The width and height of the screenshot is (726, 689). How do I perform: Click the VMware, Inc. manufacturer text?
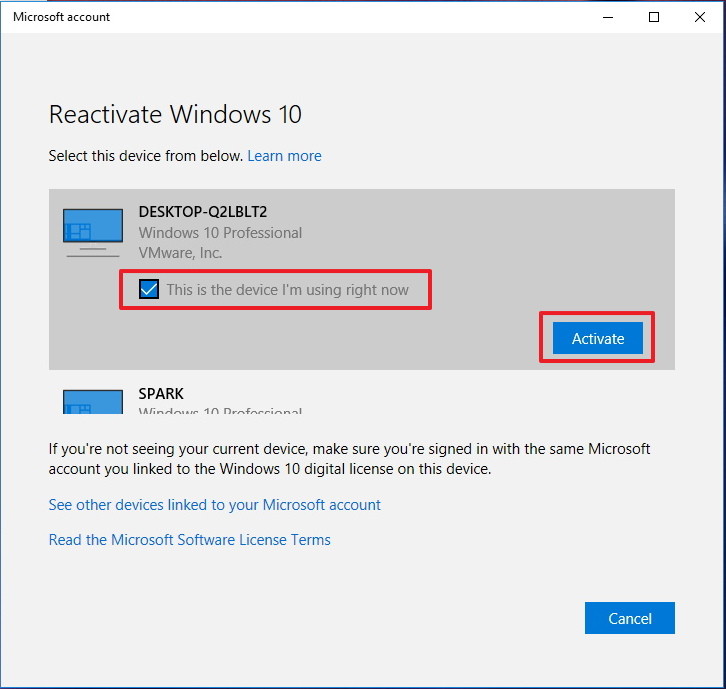point(181,253)
